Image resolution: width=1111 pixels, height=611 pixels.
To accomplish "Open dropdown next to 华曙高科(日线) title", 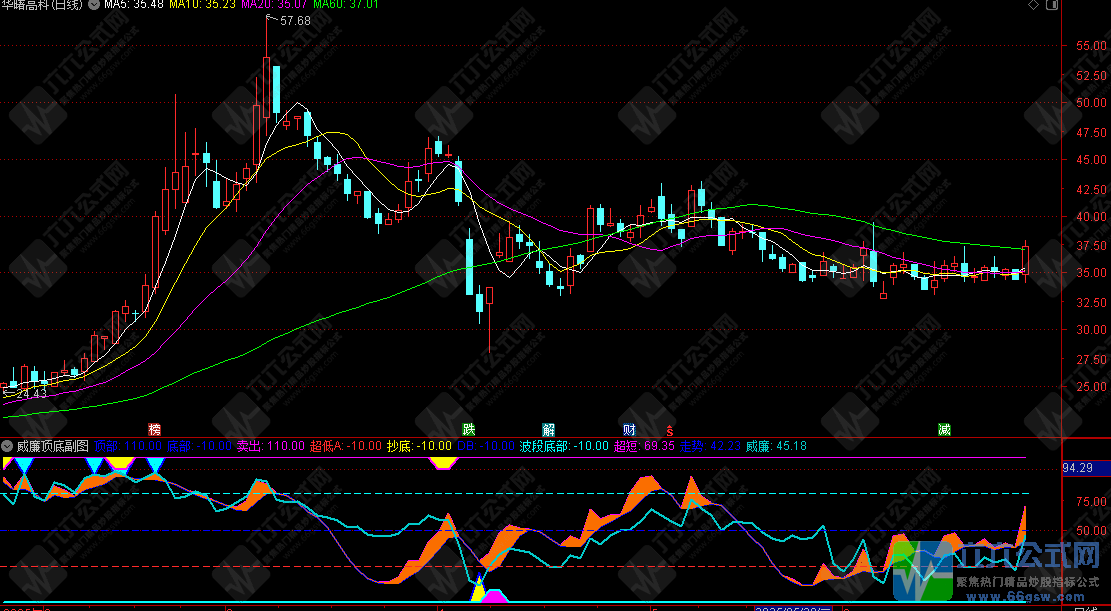I will click(x=93, y=6).
